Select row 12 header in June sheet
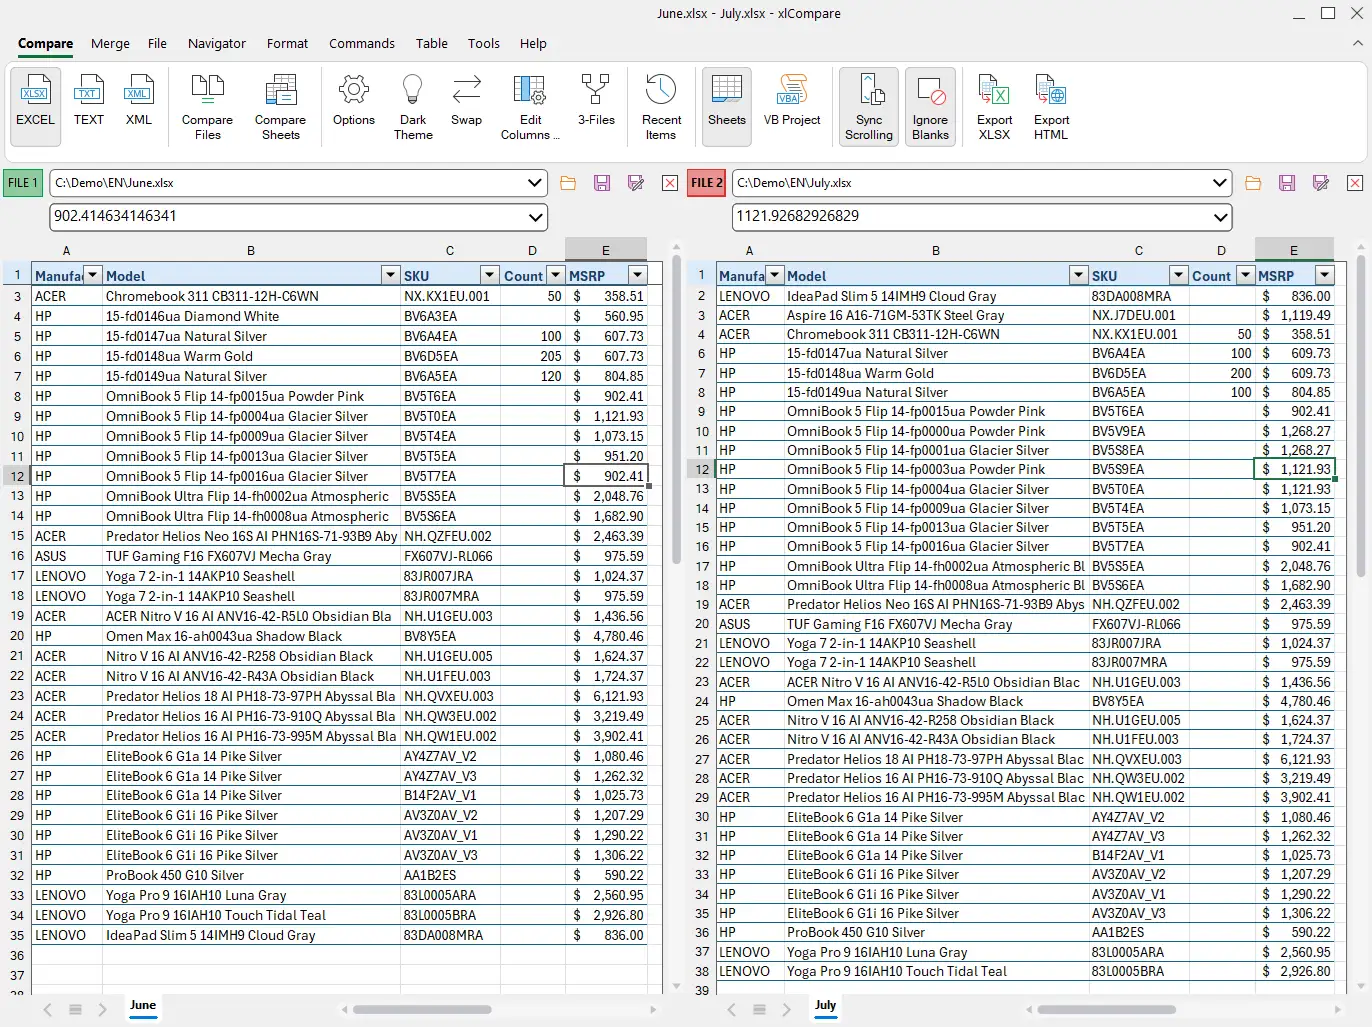Image resolution: width=1372 pixels, height=1027 pixels. (17, 476)
